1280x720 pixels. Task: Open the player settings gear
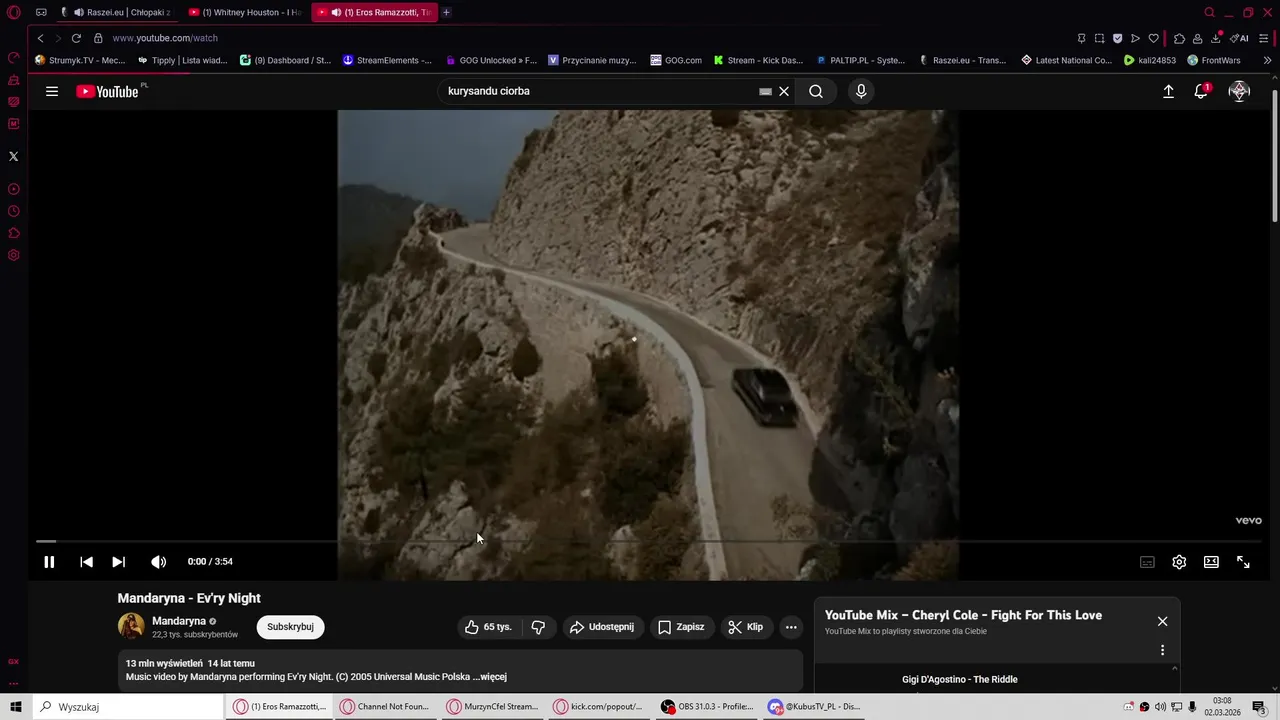(1179, 562)
